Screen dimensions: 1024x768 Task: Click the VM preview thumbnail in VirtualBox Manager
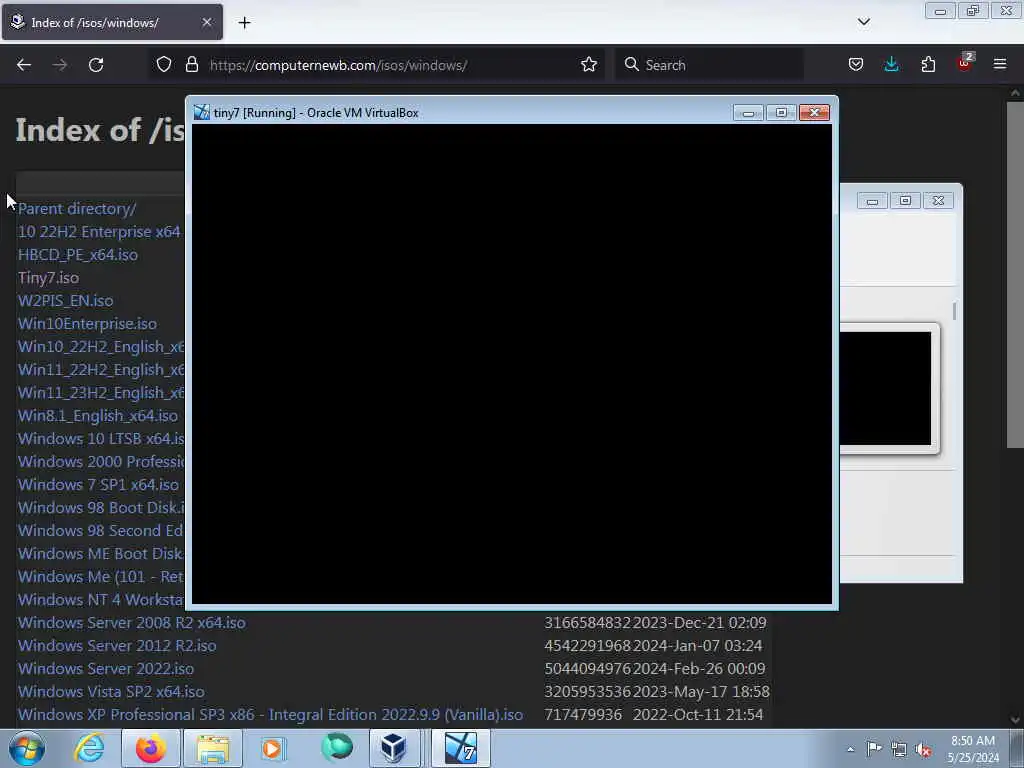pyautogui.click(x=886, y=389)
